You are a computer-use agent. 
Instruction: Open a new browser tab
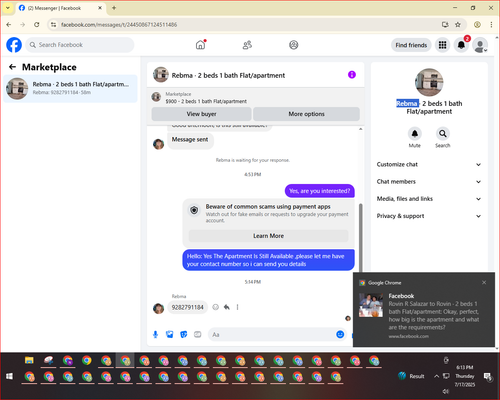[x=114, y=8]
